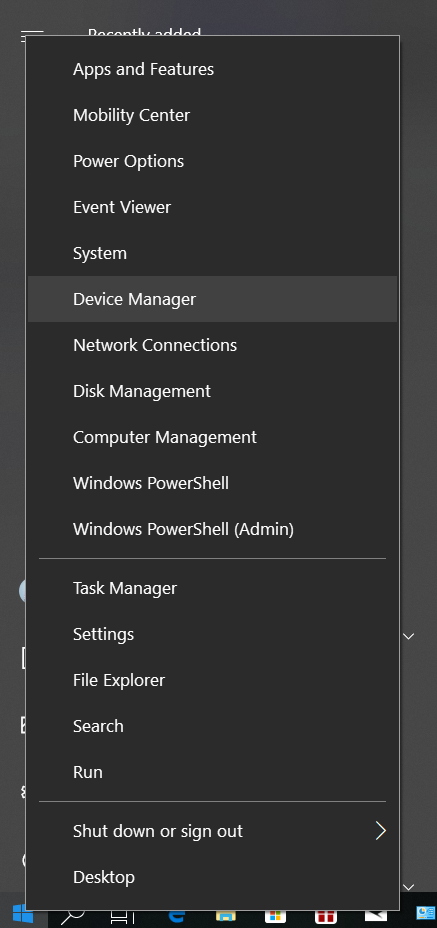Choose Search in the menu
The height and width of the screenshot is (928, 437).
tap(212, 726)
